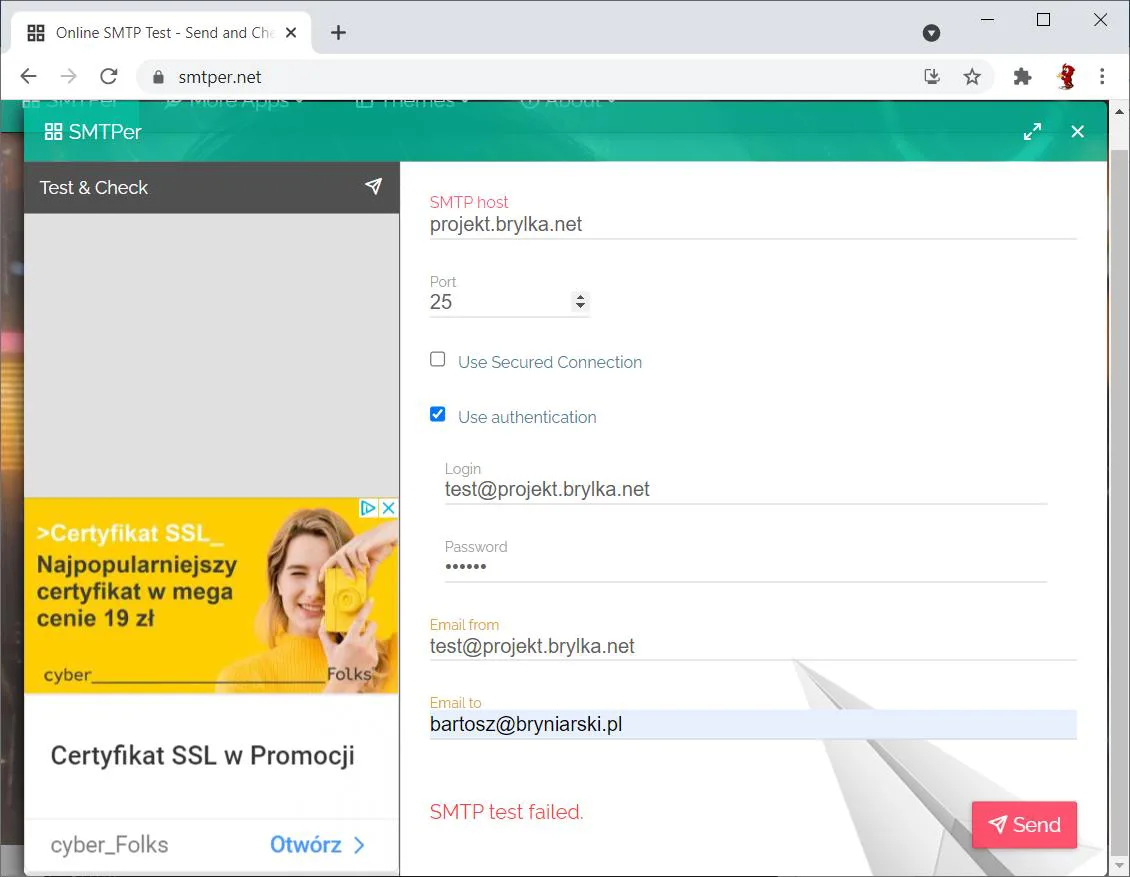
Task: Click the red bird profile avatar
Action: [1066, 76]
